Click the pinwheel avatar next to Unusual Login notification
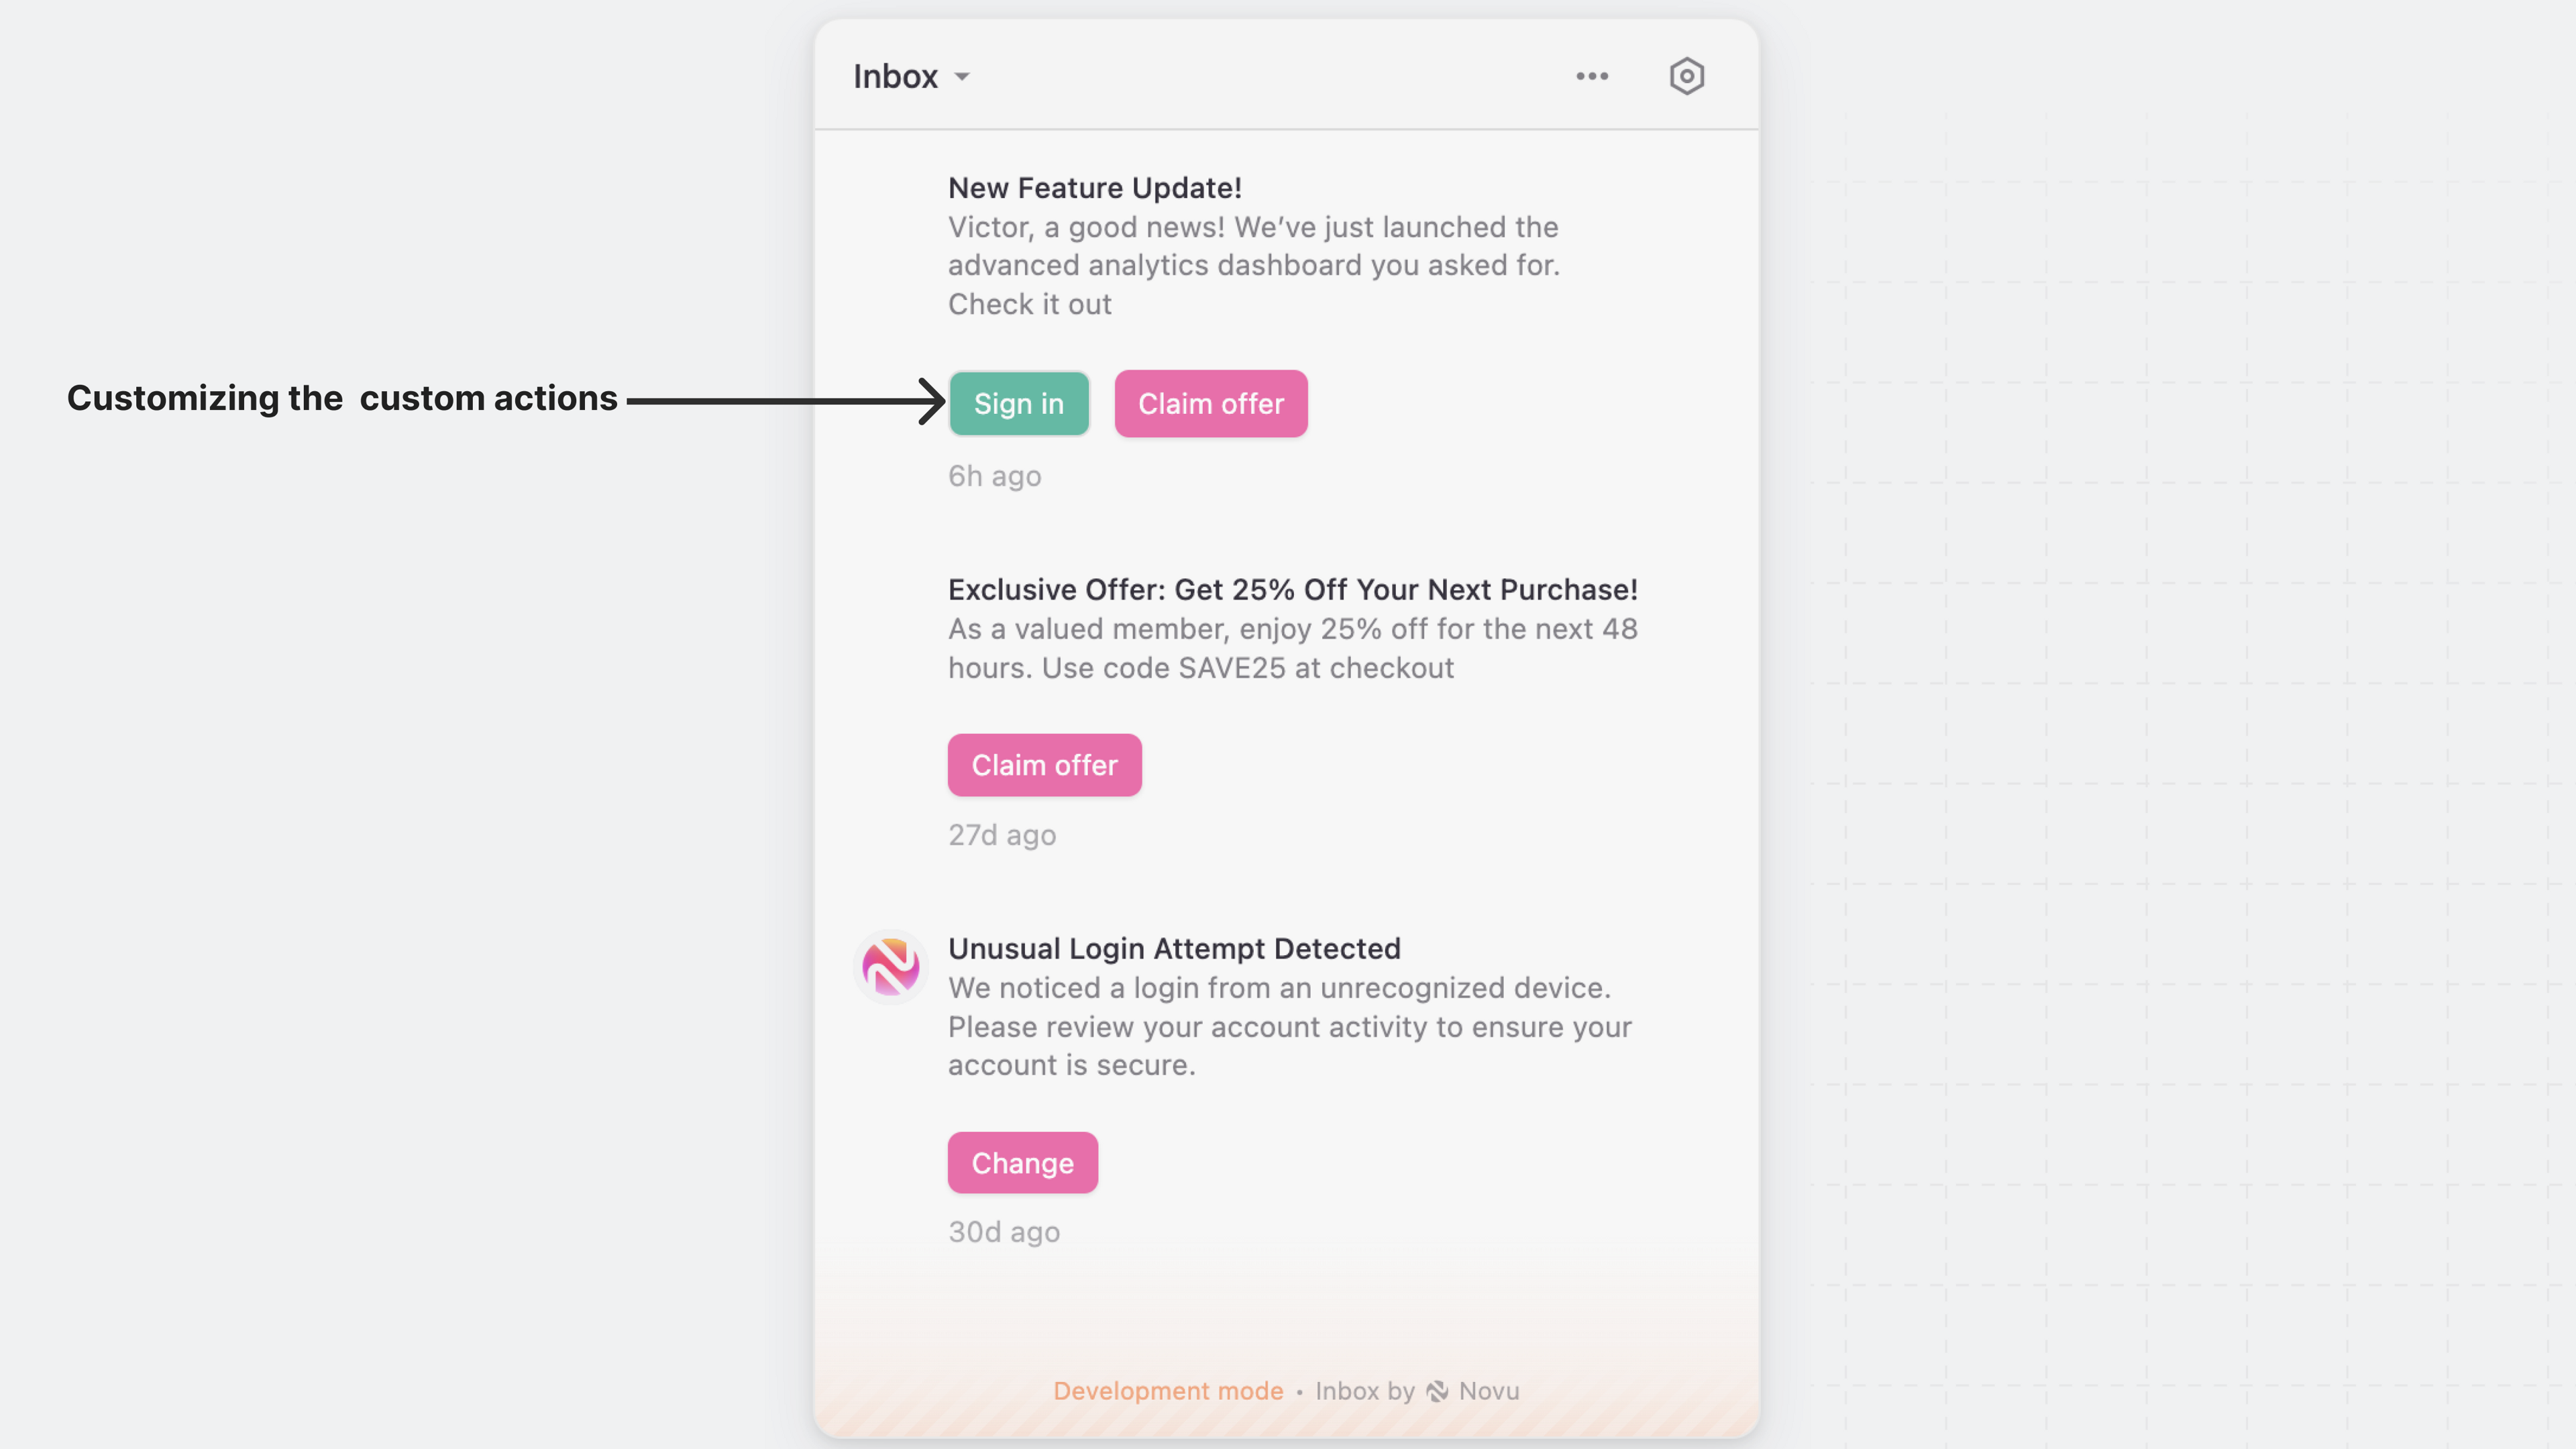Image resolution: width=2576 pixels, height=1449 pixels. tap(890, 966)
